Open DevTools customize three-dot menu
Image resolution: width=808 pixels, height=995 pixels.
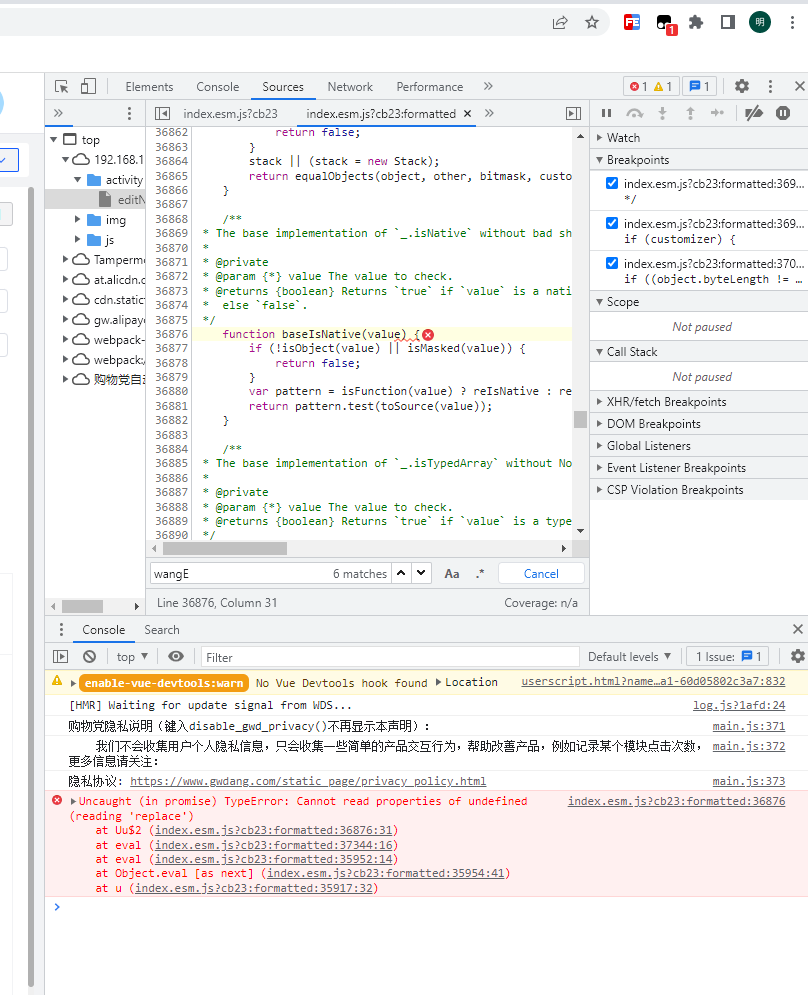[x=770, y=86]
